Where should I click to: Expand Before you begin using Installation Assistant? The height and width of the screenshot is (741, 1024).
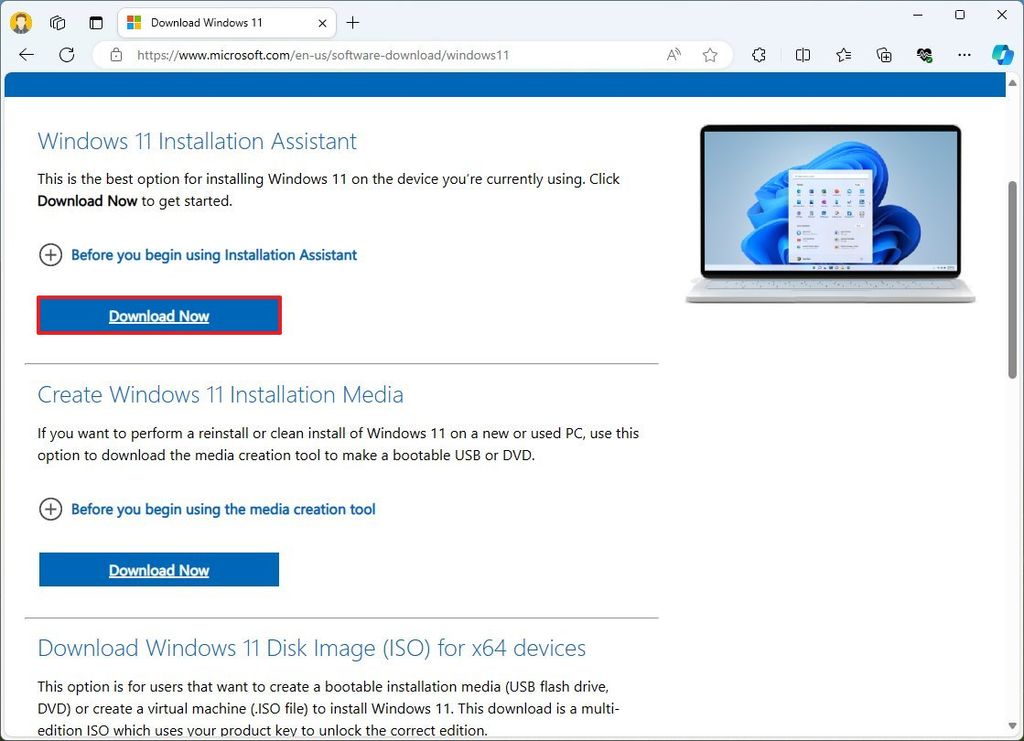51,255
